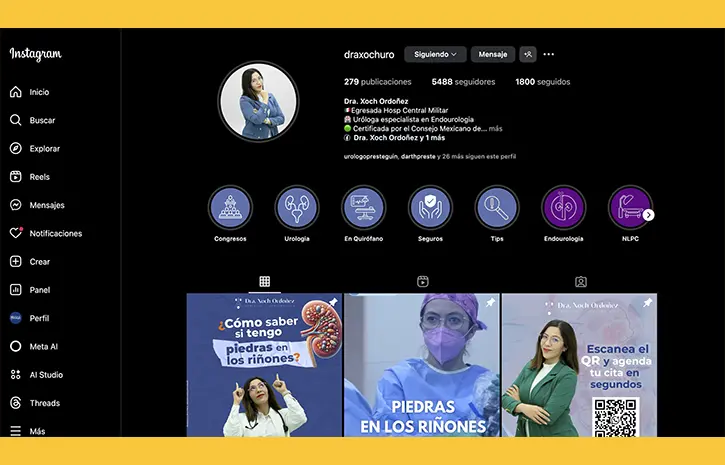Open NLPC story highlight

point(630,208)
